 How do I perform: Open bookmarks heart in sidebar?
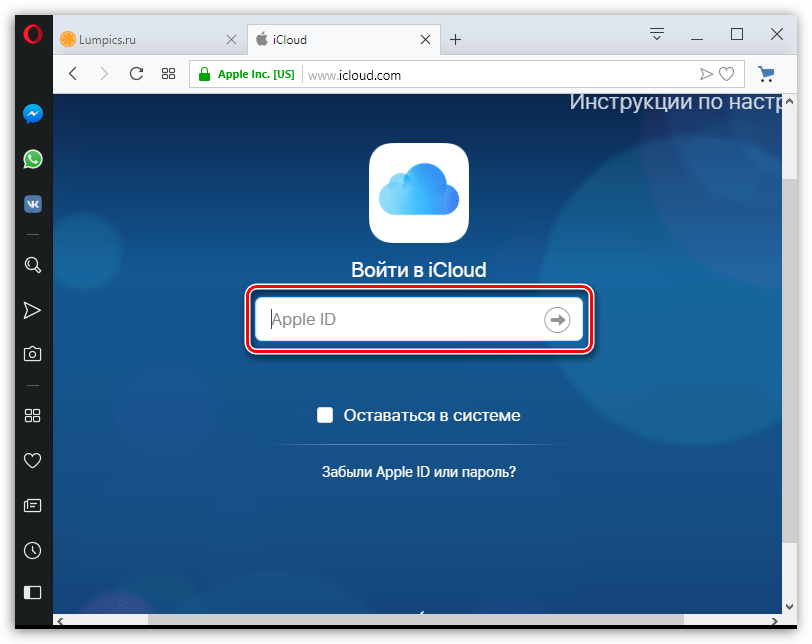pos(32,461)
